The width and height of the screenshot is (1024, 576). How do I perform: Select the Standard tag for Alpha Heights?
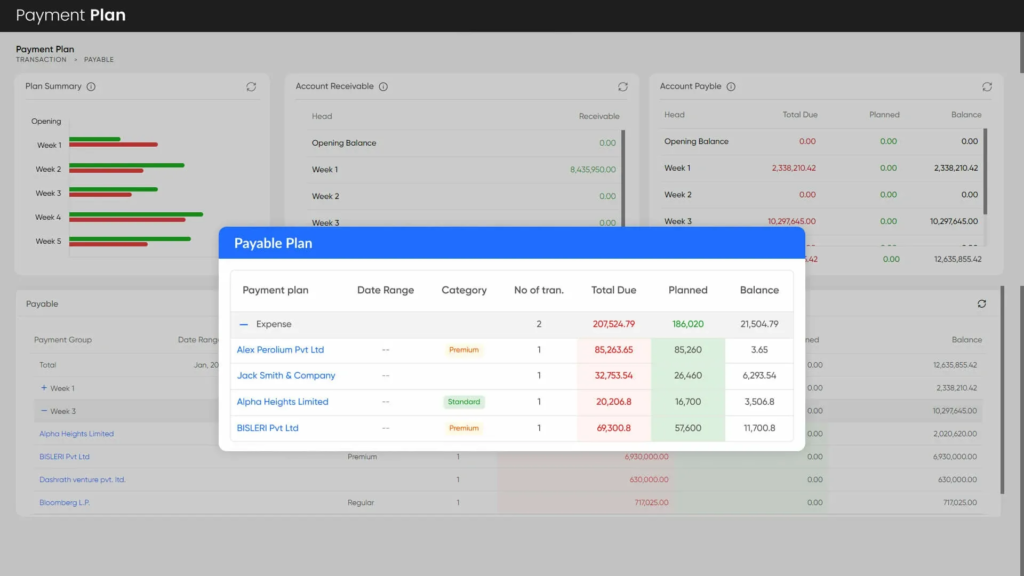[464, 402]
